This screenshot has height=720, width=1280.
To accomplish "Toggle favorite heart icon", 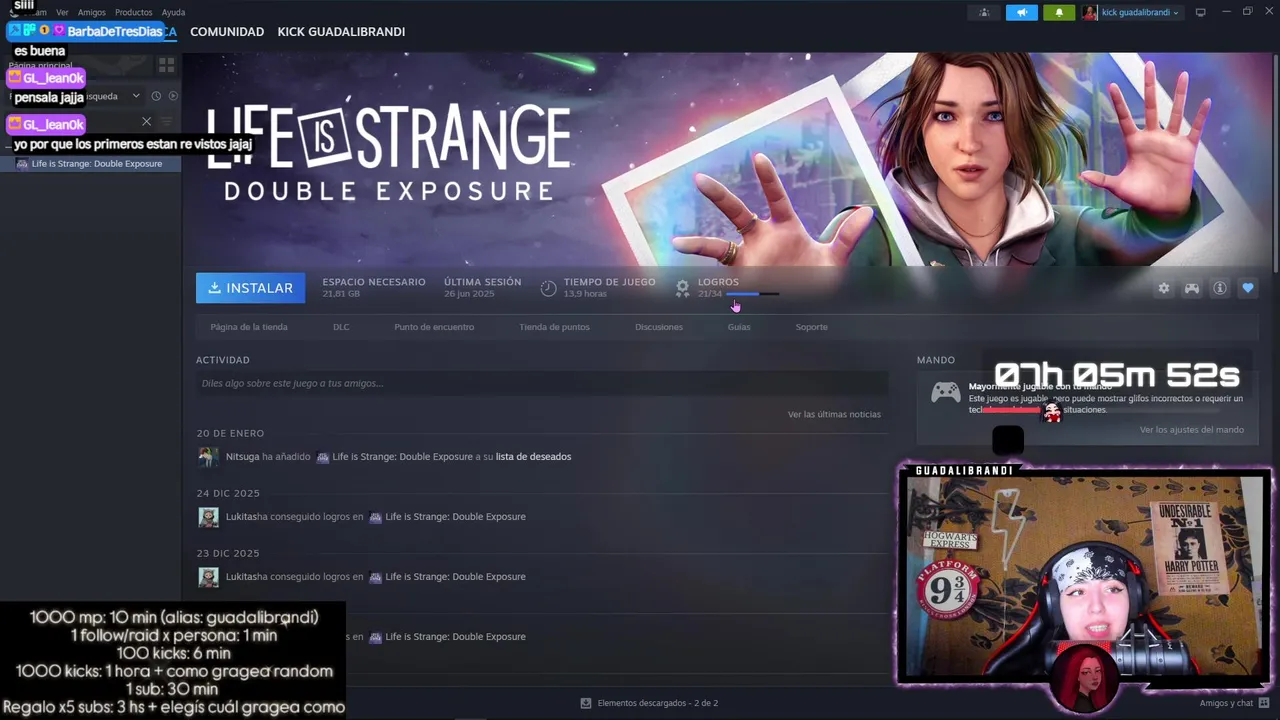I will 1248,288.
